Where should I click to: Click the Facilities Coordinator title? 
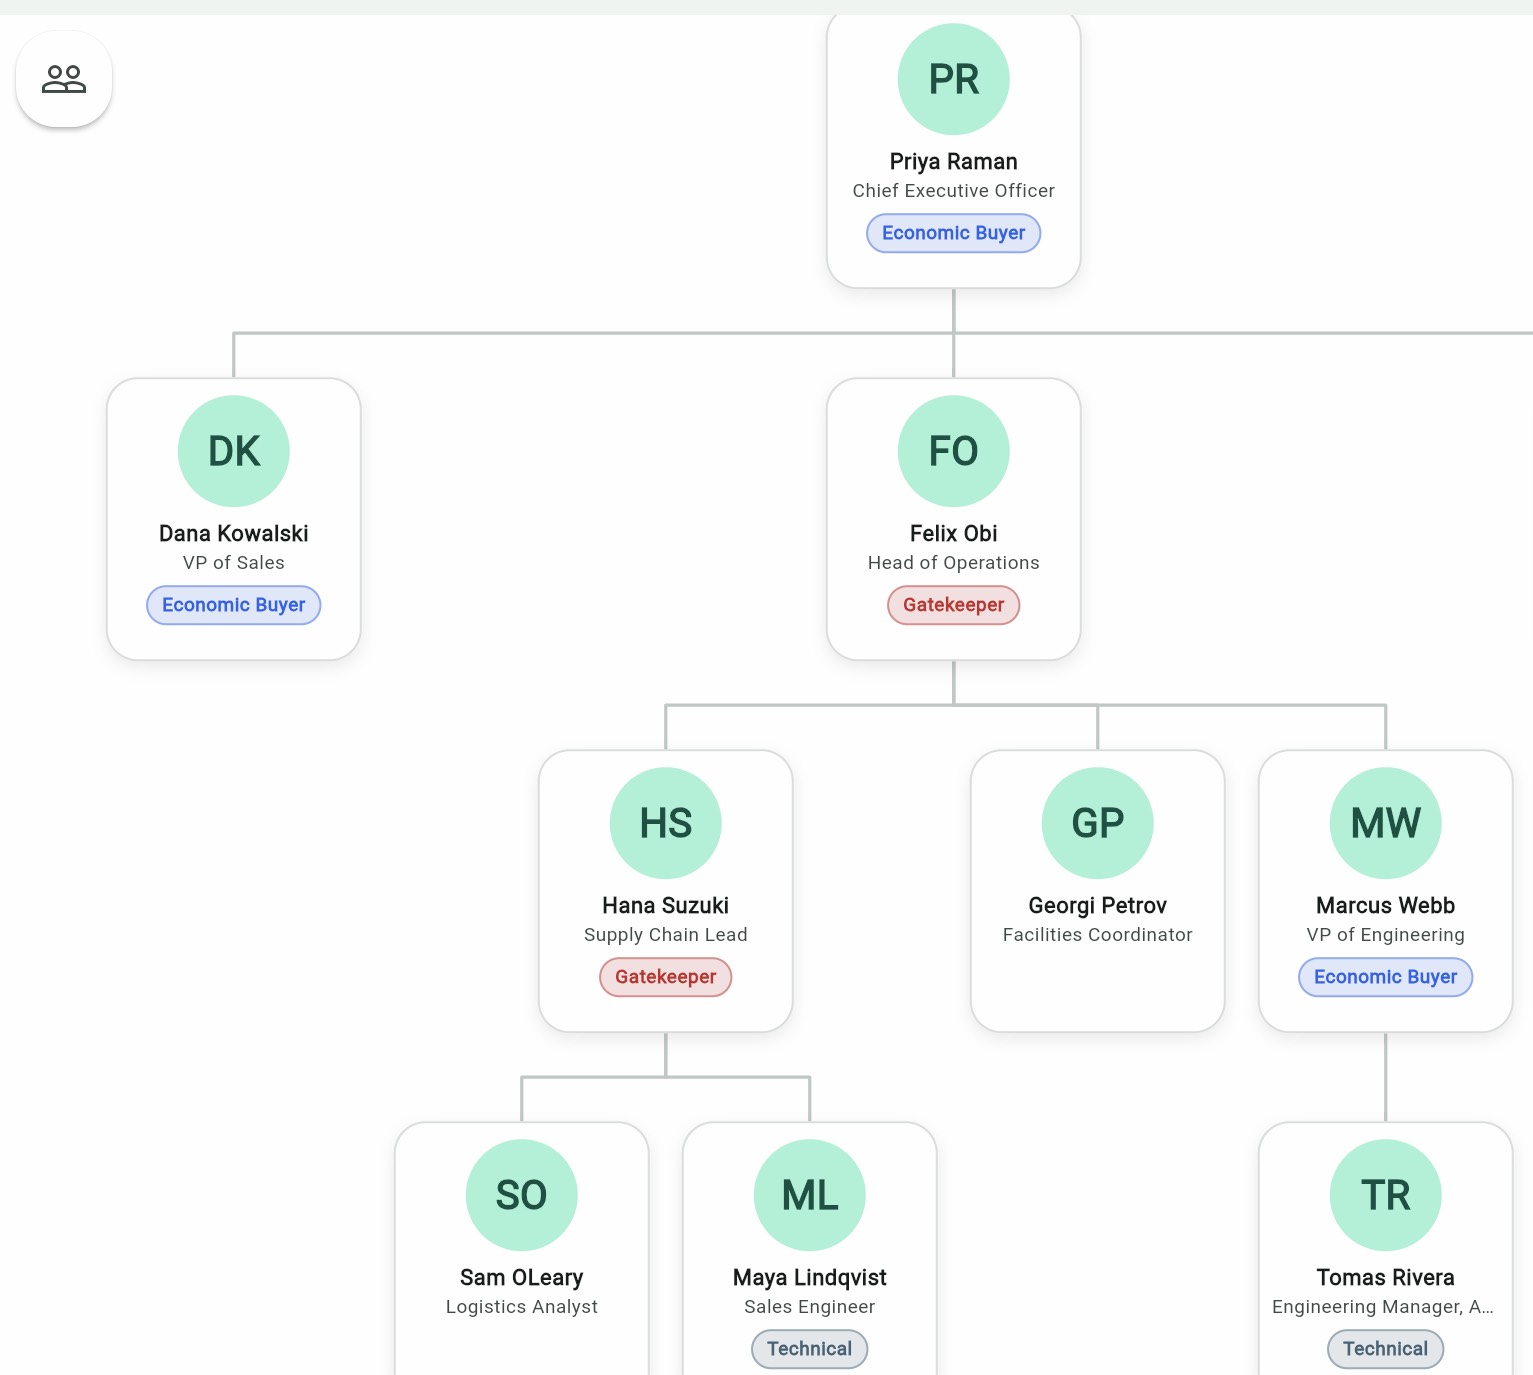tap(1098, 935)
